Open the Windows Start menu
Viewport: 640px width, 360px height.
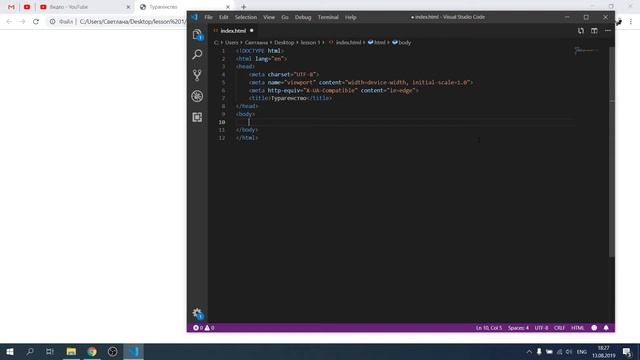click(10, 351)
